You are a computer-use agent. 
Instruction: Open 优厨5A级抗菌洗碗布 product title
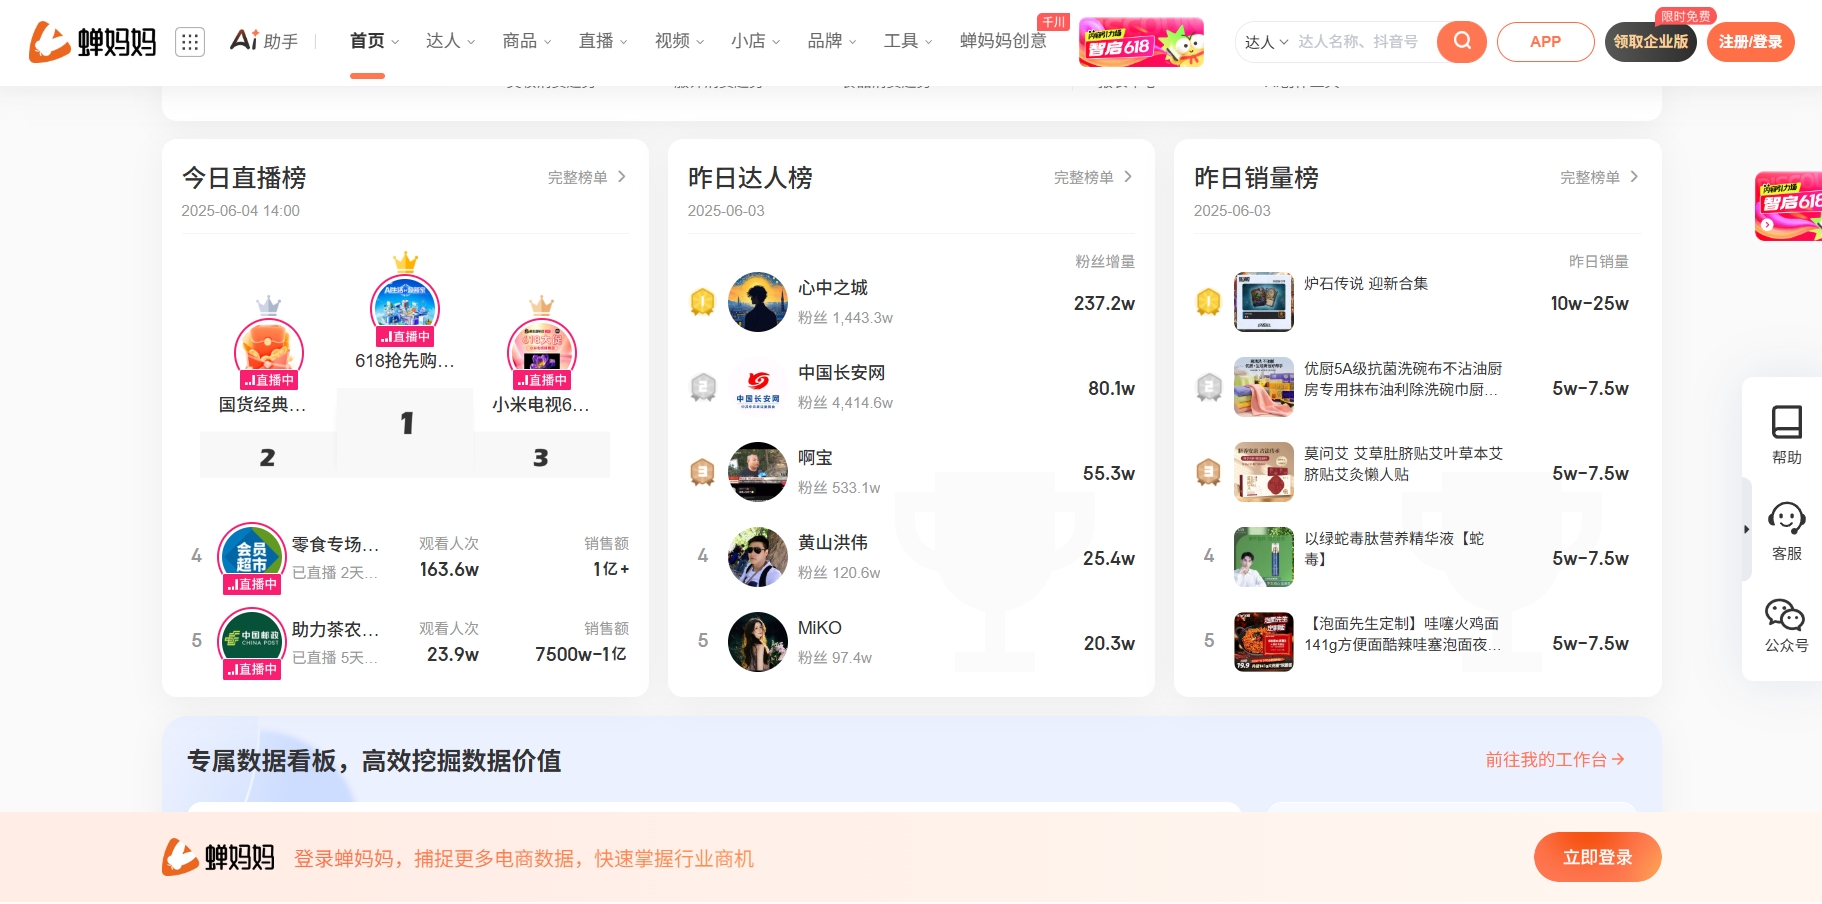tap(1402, 379)
